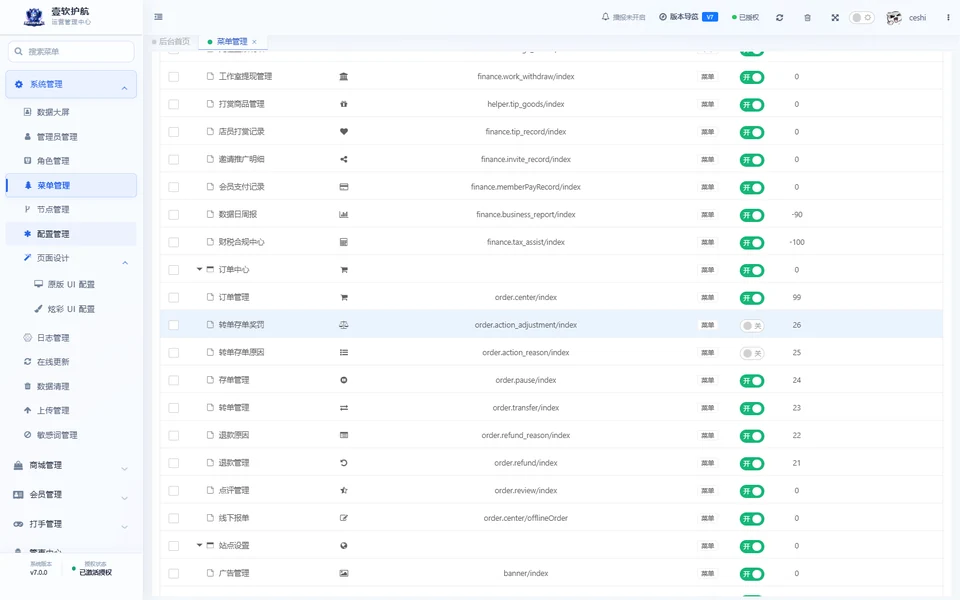Enable the 转单存单原因 status switch

coord(752,353)
